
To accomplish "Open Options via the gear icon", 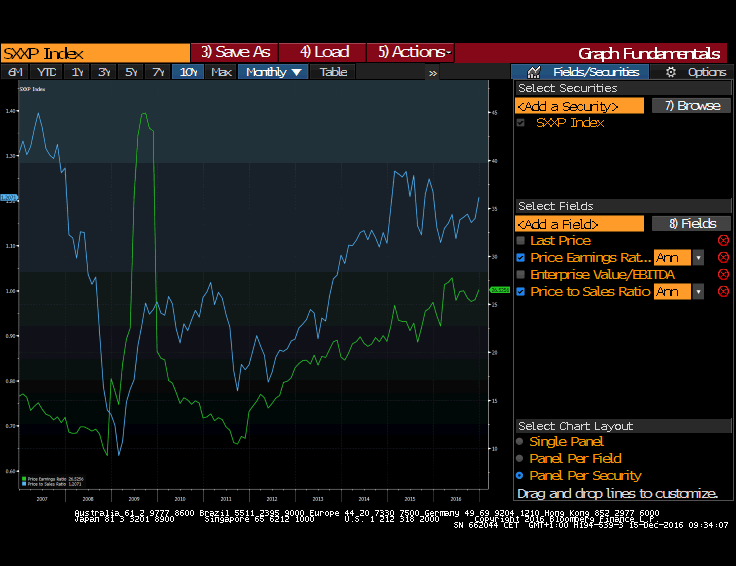I will point(671,72).
